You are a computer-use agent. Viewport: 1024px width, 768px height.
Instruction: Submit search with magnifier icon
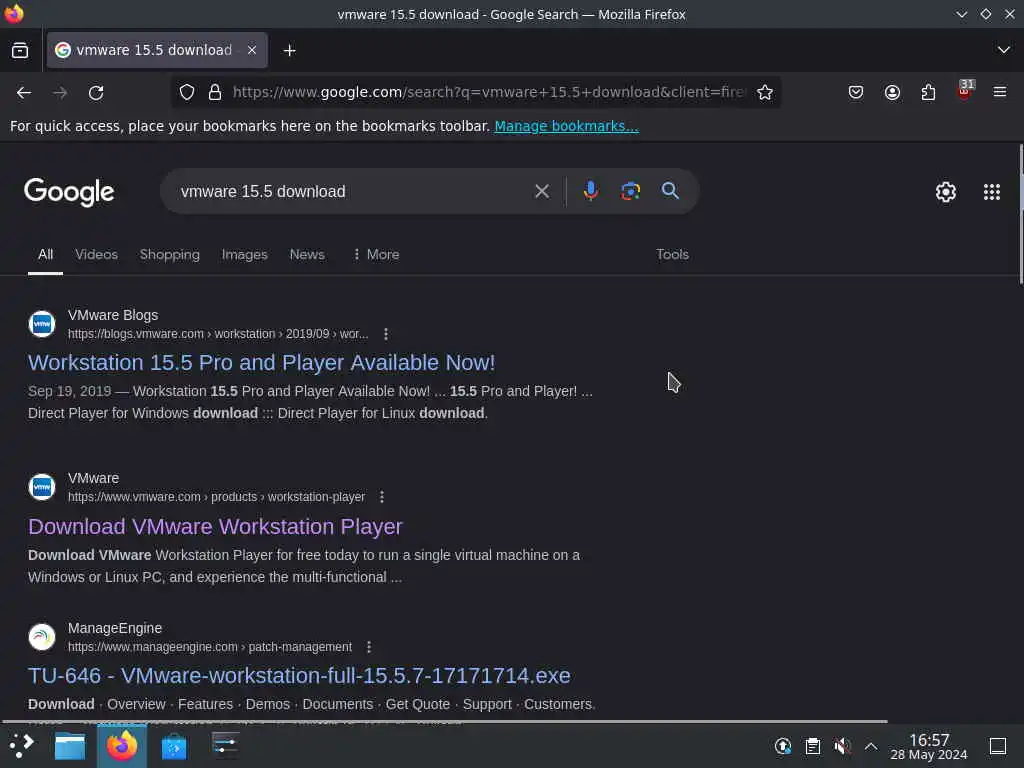(x=670, y=191)
